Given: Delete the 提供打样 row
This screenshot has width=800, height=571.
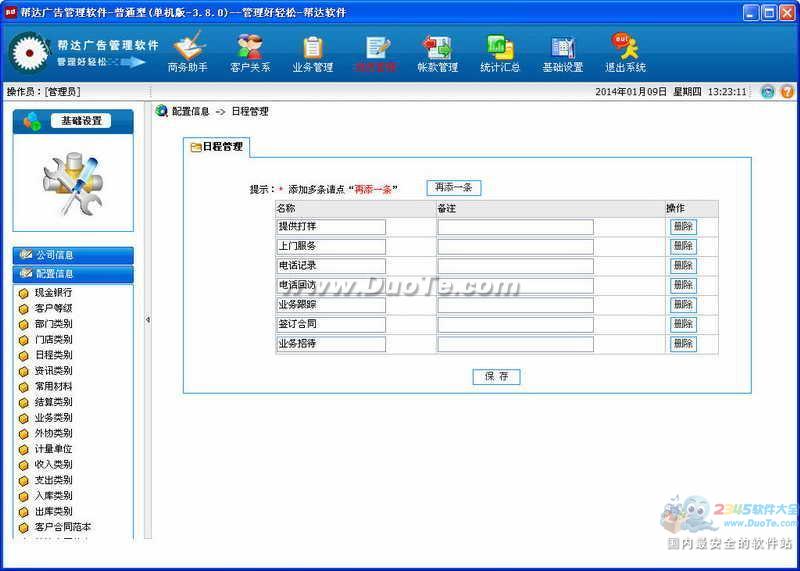Looking at the screenshot, I should pos(683,227).
